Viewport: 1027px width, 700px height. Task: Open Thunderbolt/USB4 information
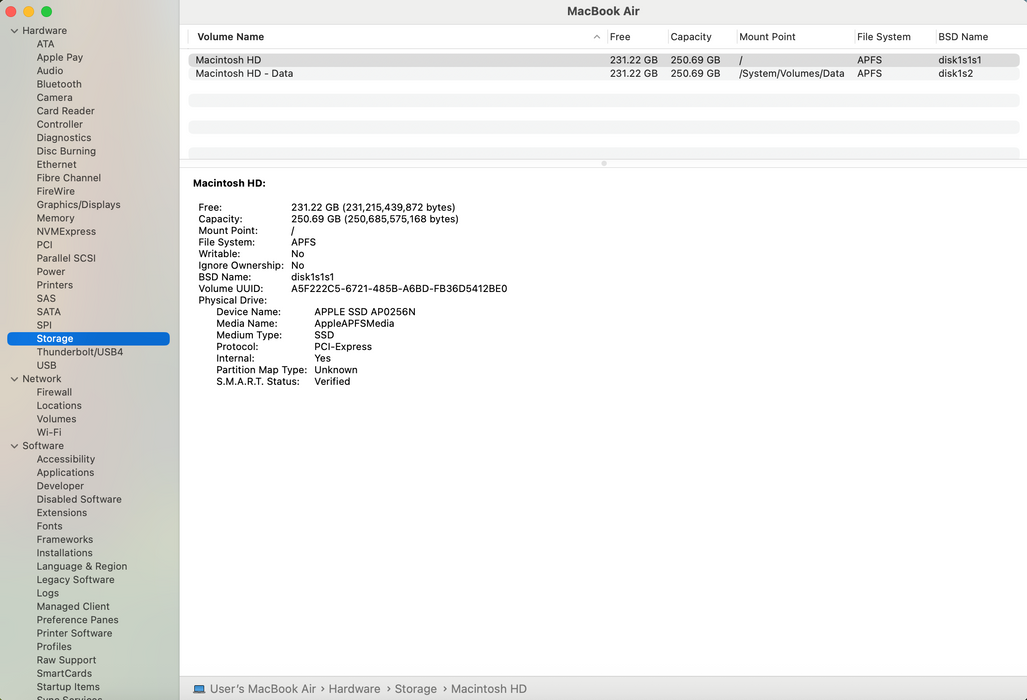pos(80,352)
